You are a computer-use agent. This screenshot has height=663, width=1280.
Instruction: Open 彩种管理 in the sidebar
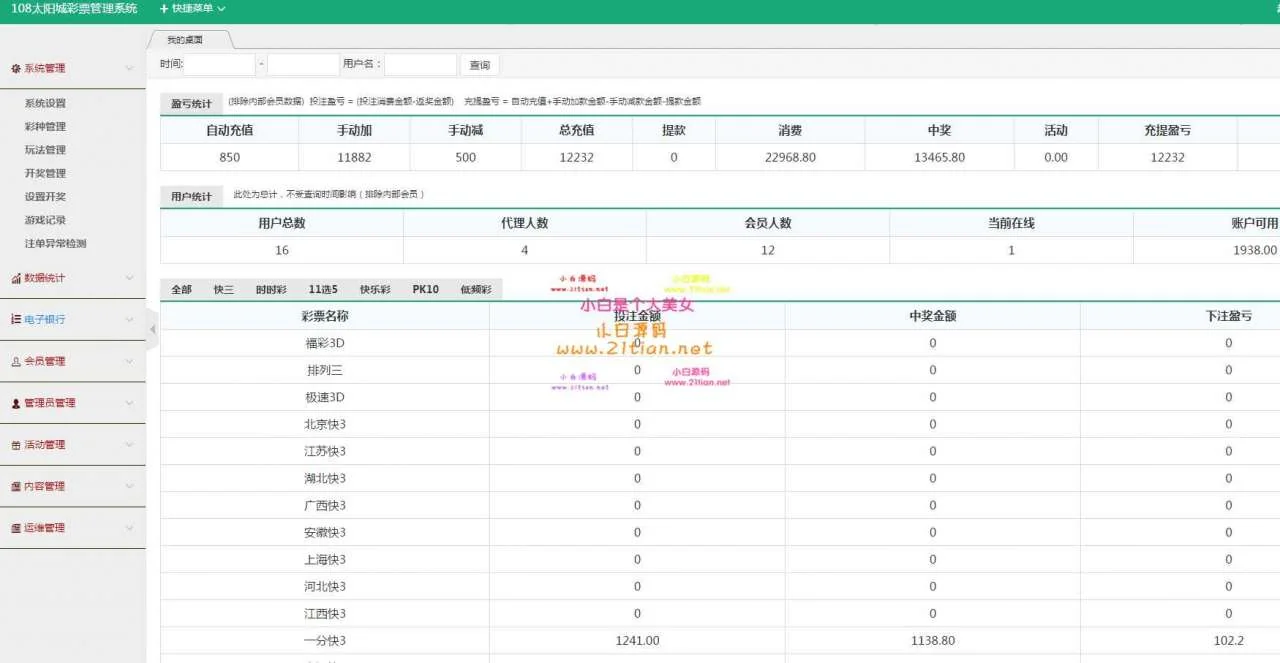click(45, 127)
